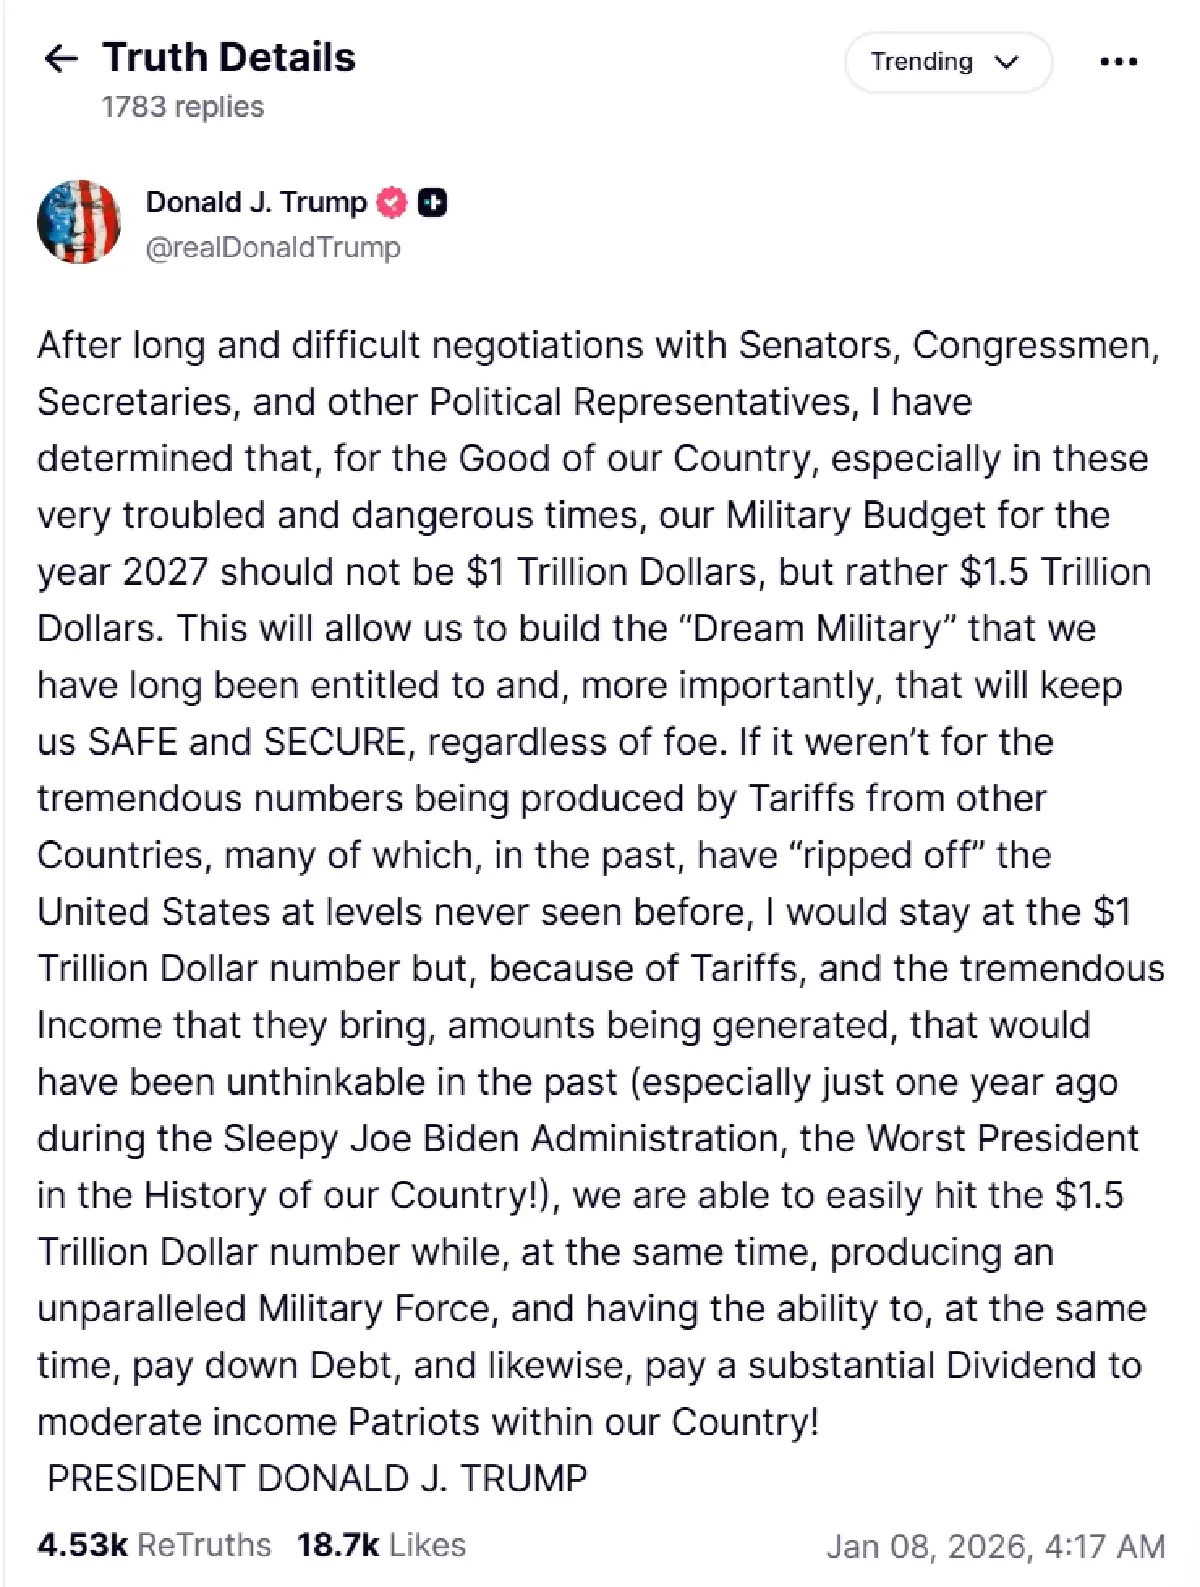Click the words SAFE and SECURE
Image resolution: width=1200 pixels, height=1587 pixels.
248,742
